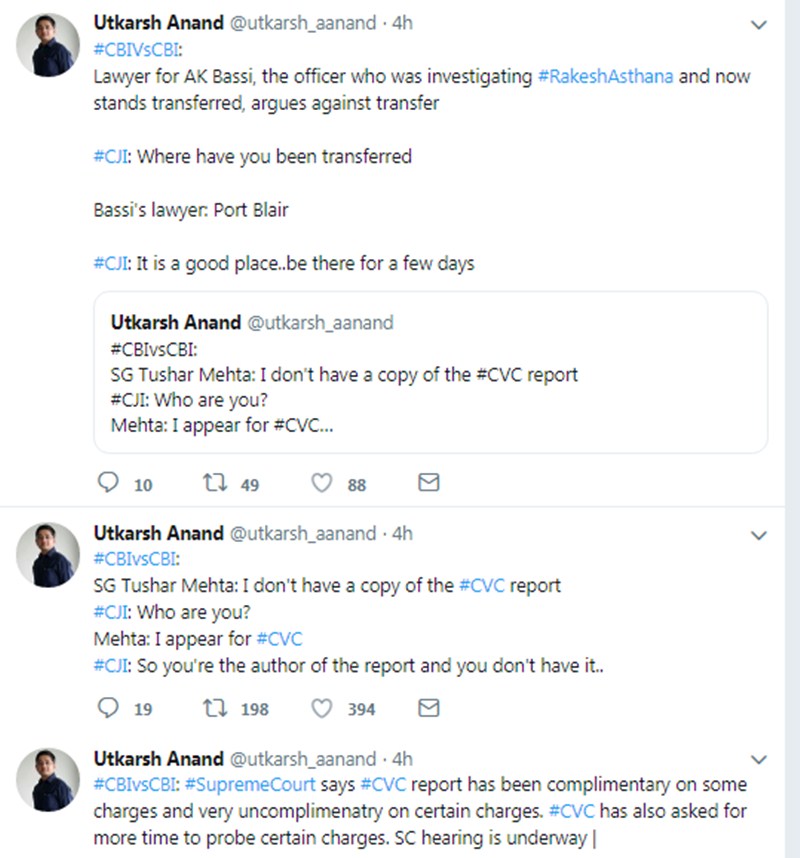Viewport: 800px width, 858px height.
Task: Reply to the 'Who are you?' tweet
Action: tap(108, 708)
